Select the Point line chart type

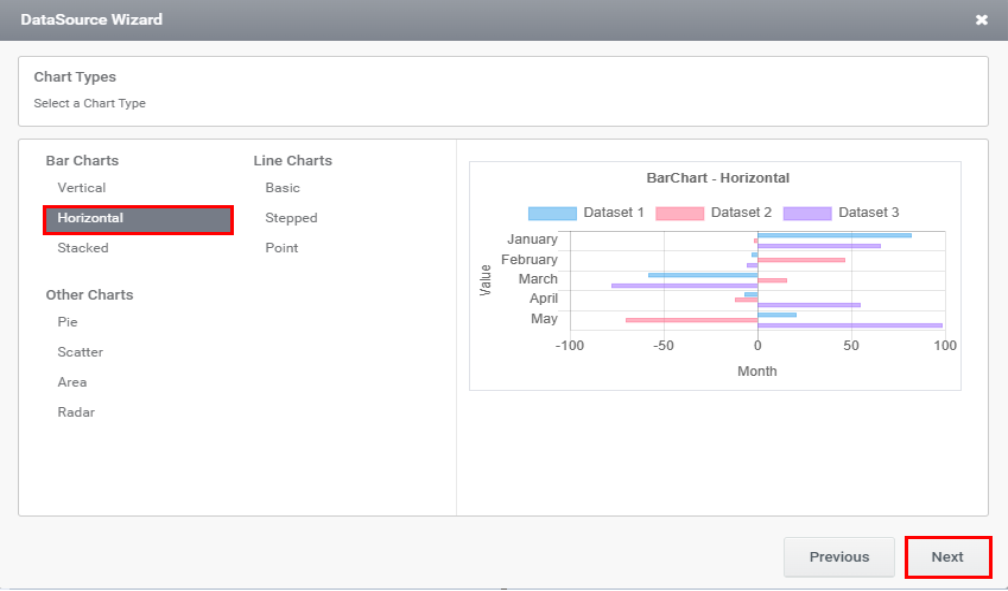[x=281, y=248]
